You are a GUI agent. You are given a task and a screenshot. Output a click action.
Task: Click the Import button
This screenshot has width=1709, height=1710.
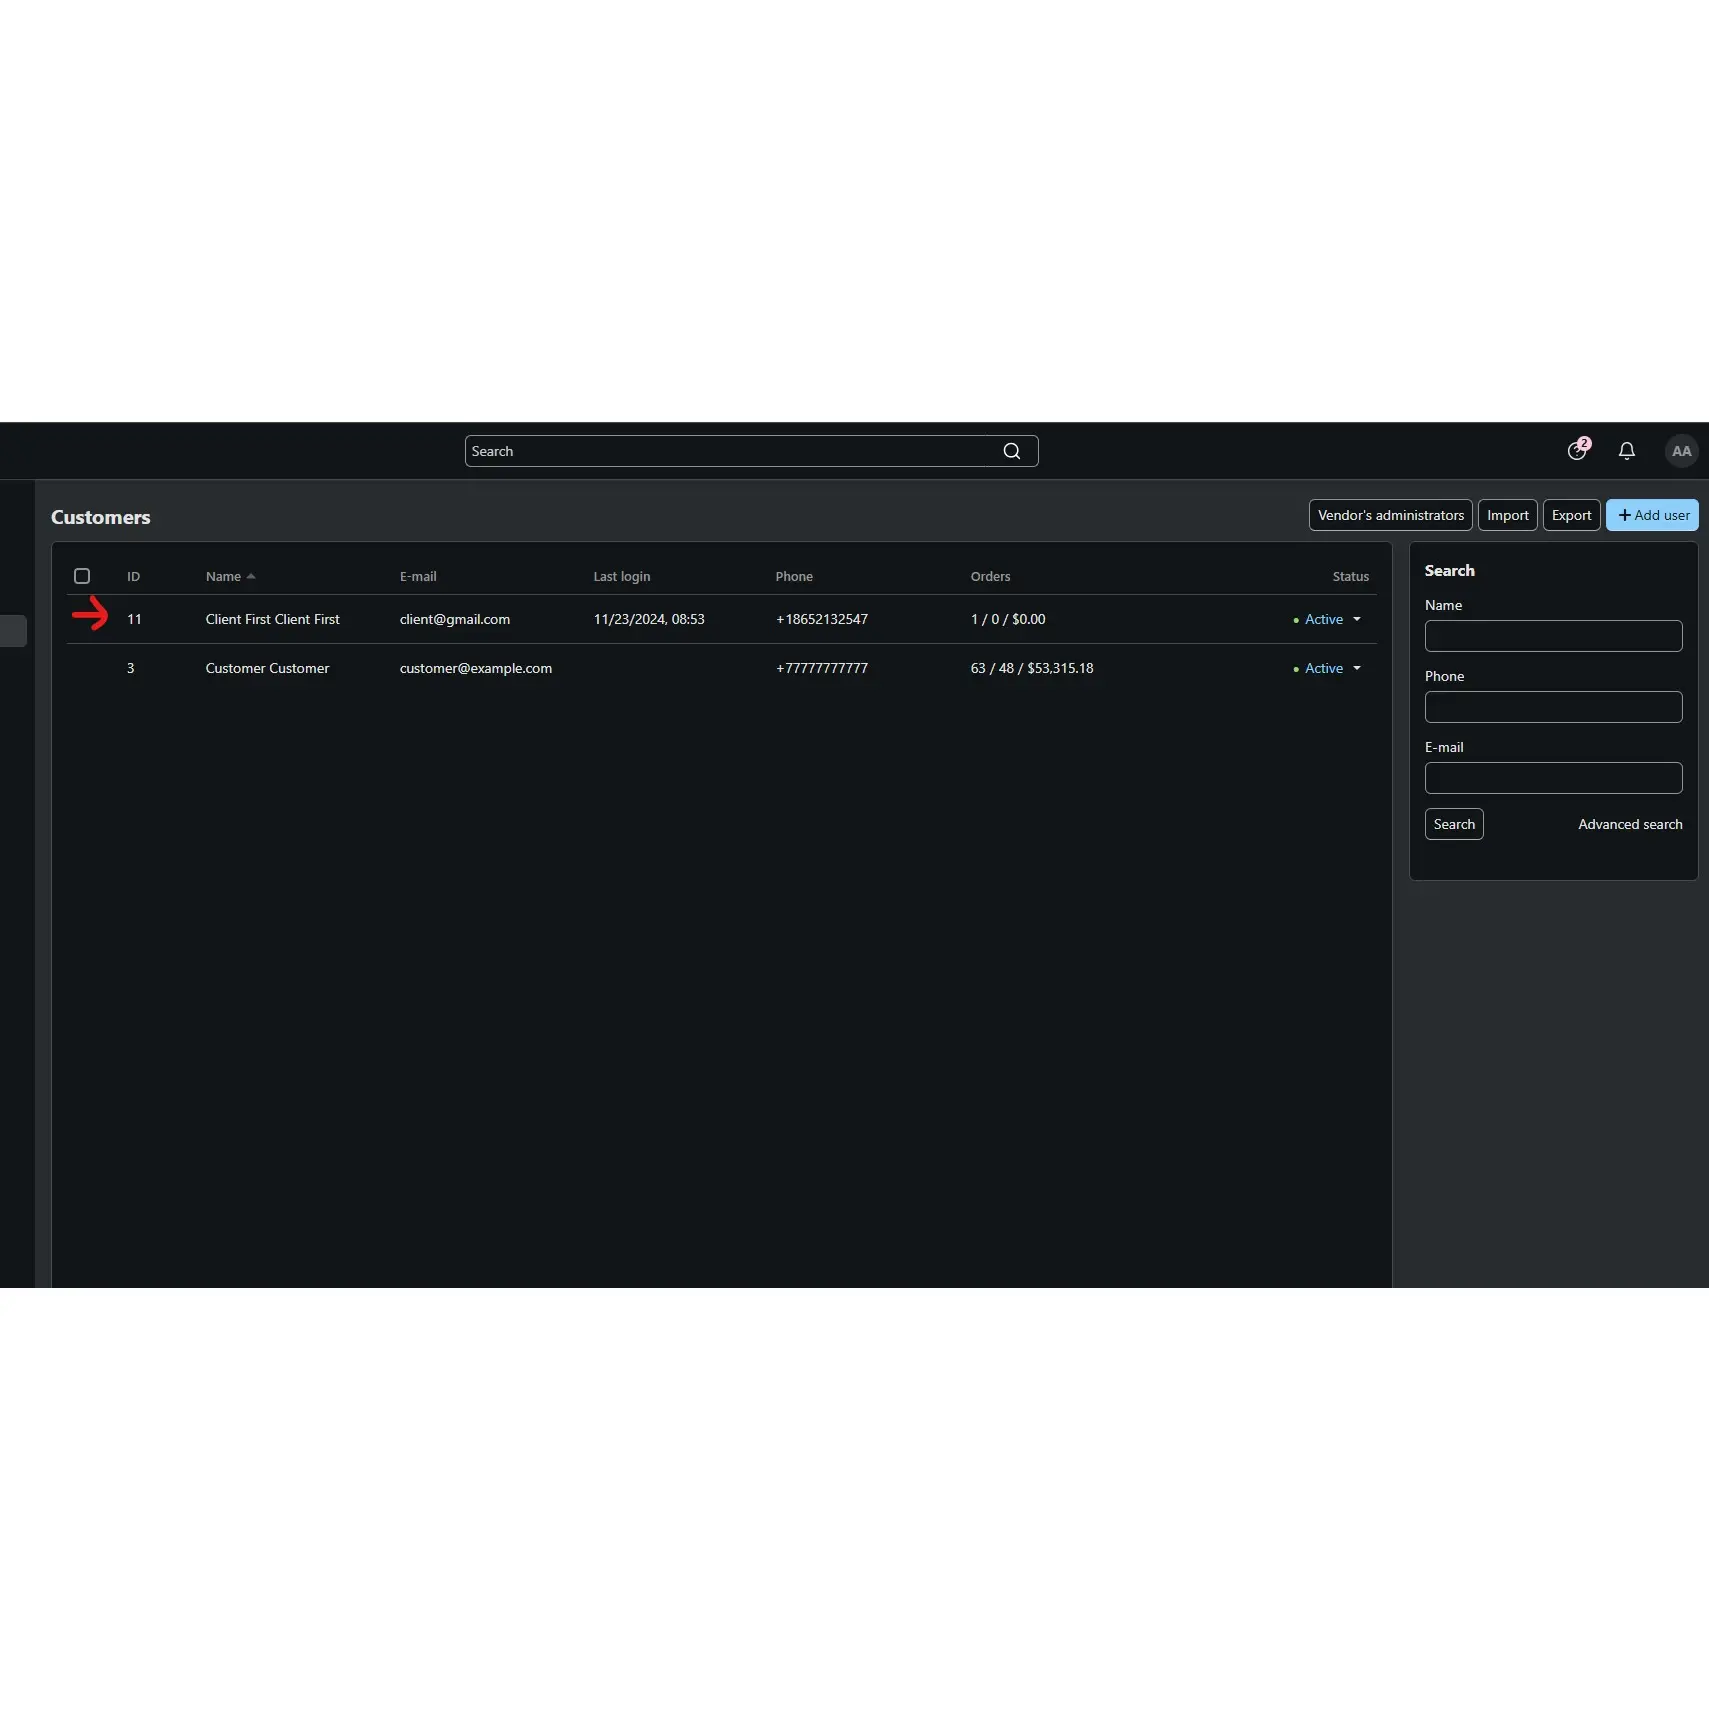(x=1506, y=516)
